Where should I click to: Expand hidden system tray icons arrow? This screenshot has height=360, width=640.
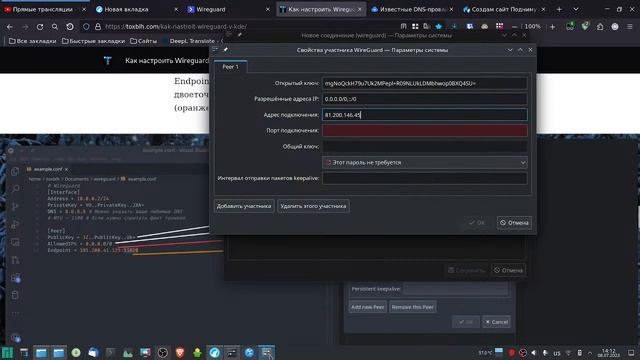click(x=590, y=353)
